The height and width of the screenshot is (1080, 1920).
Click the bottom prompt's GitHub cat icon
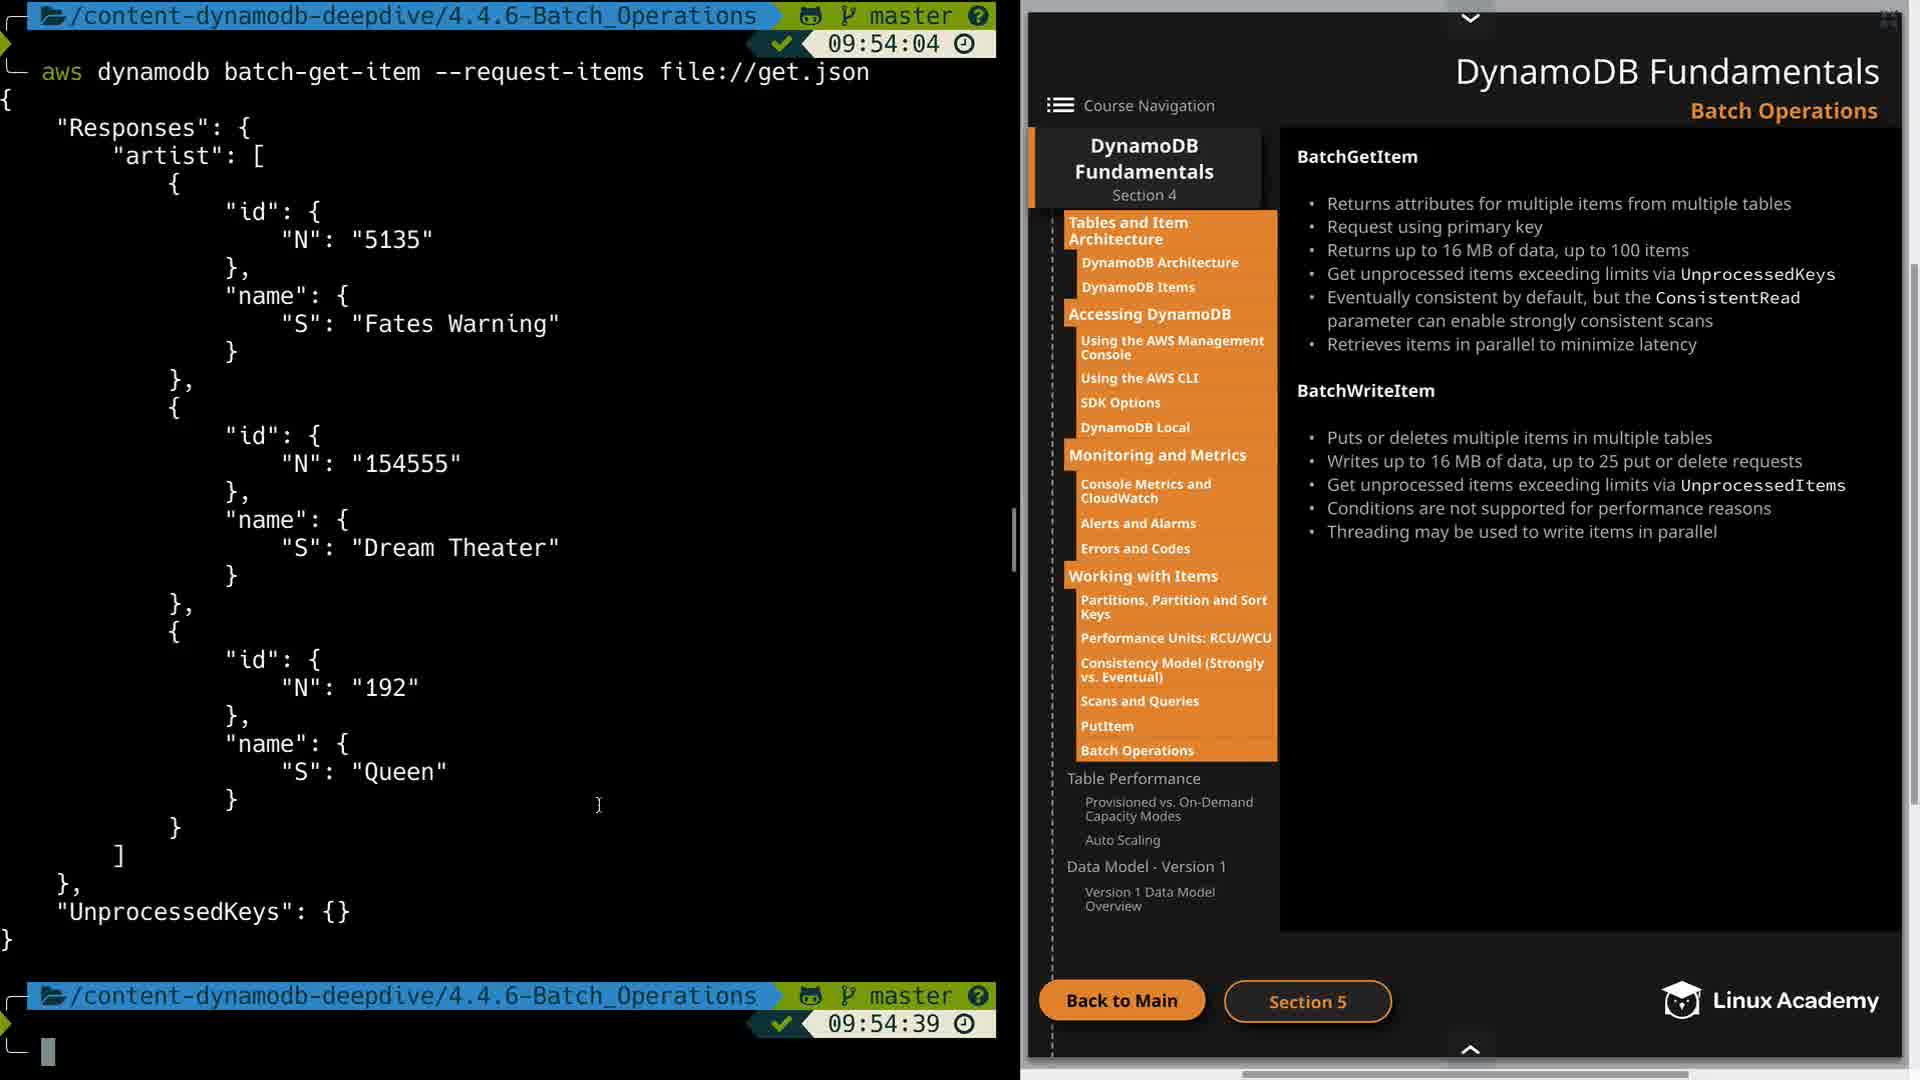(810, 996)
